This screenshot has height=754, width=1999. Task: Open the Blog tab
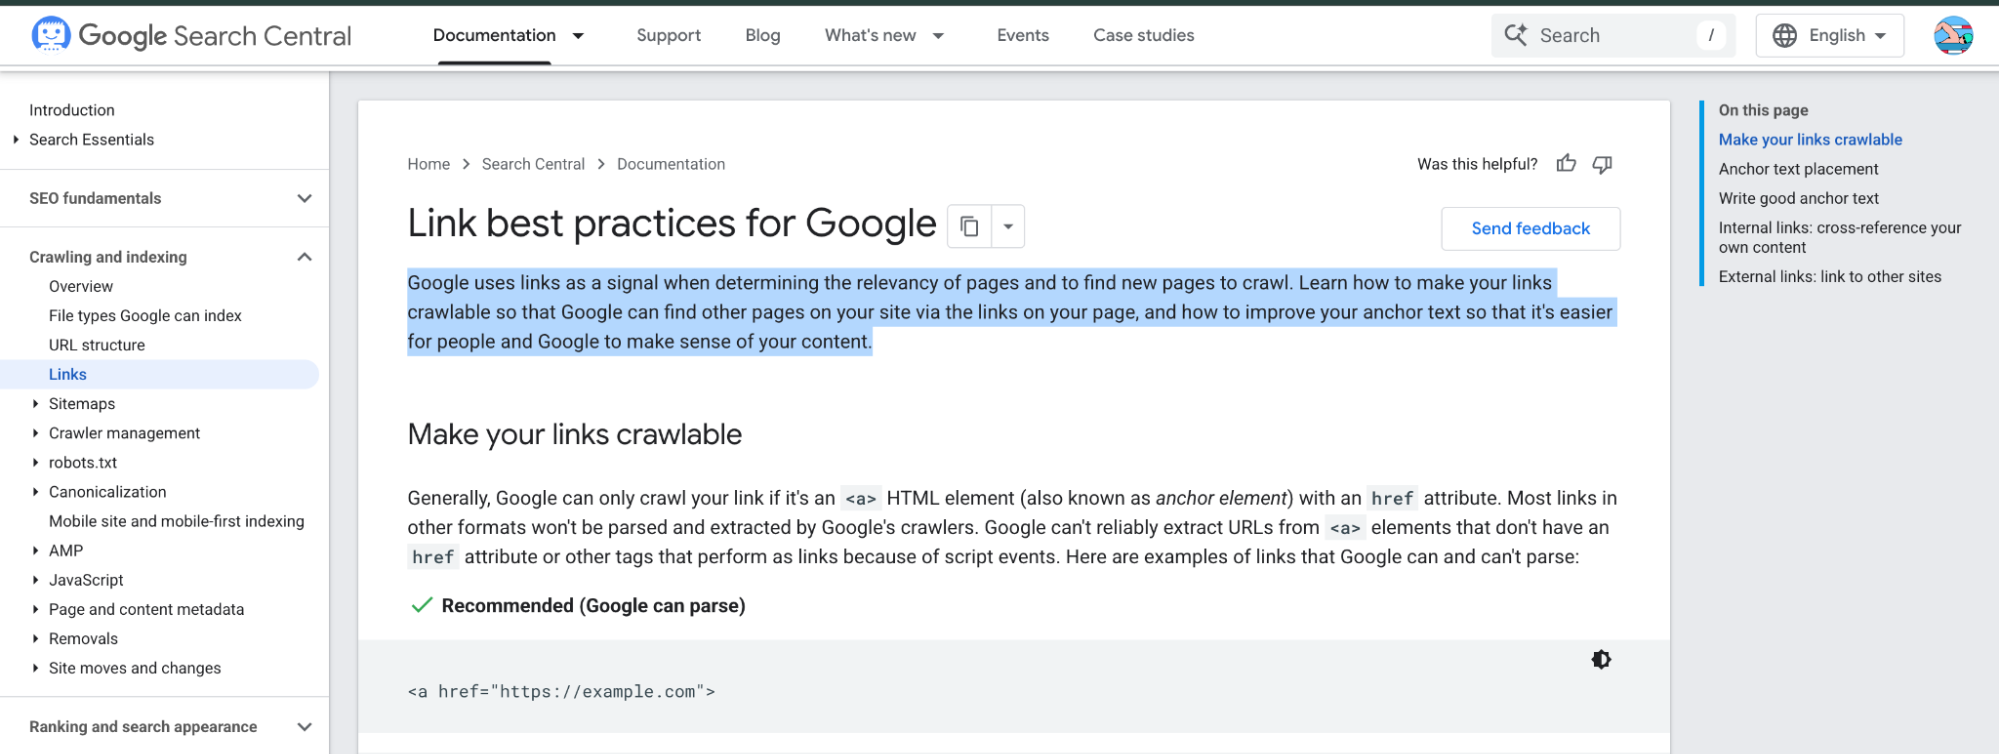click(x=763, y=35)
